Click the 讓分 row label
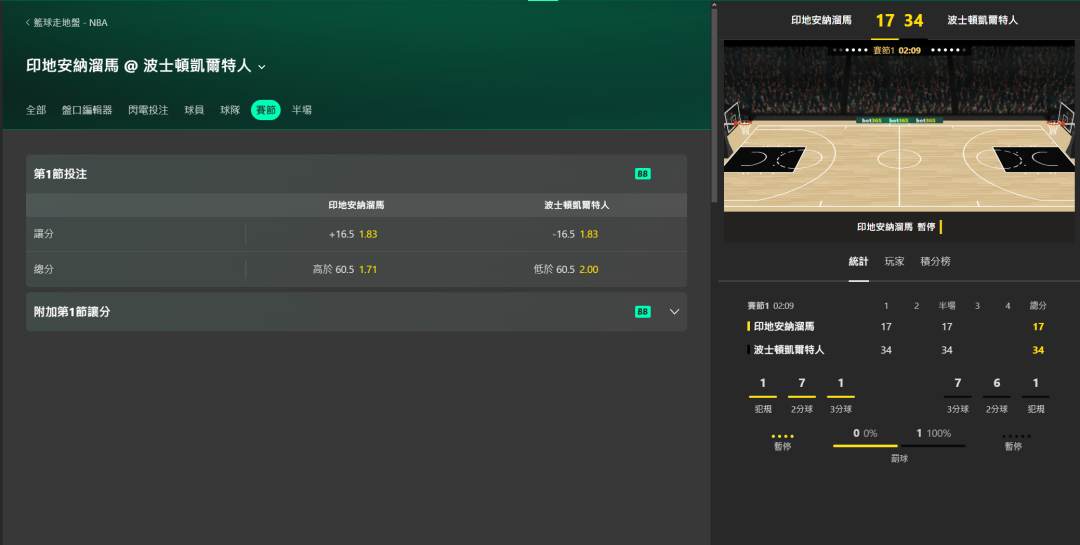Viewport: 1080px width, 545px height. point(44,234)
